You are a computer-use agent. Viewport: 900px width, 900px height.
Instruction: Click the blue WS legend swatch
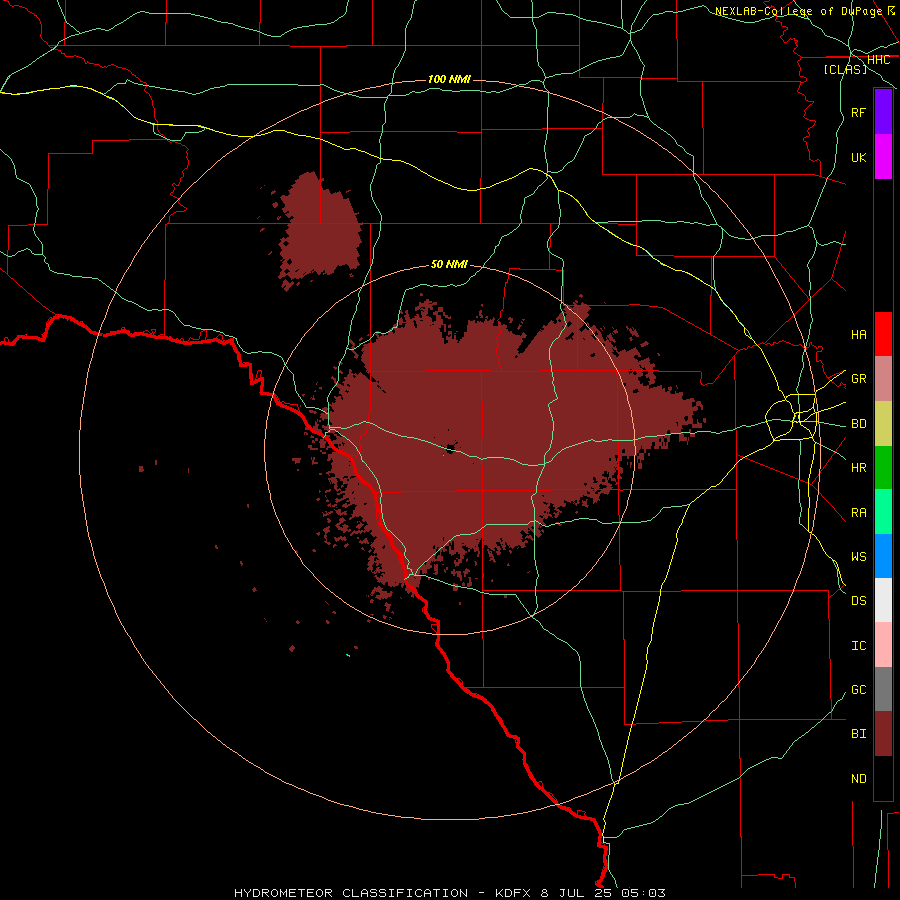(883, 556)
